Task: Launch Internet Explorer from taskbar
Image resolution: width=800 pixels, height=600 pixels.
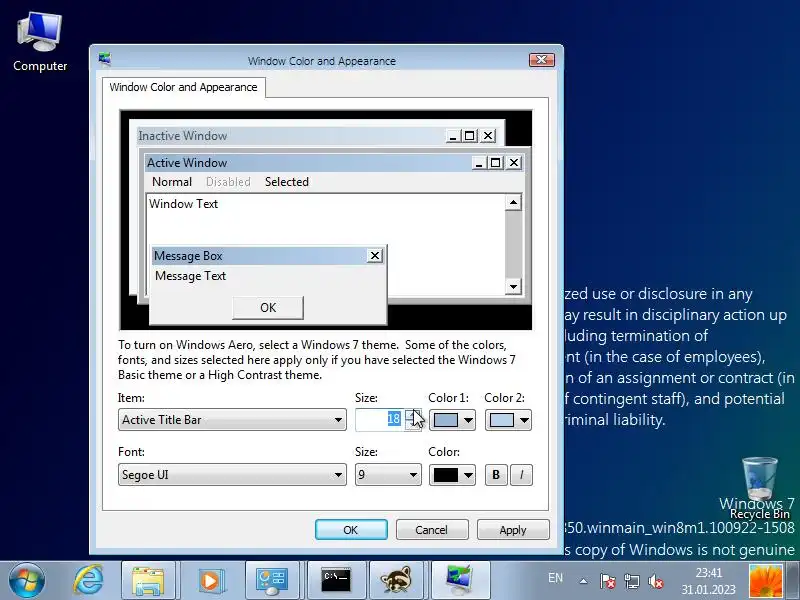Action: pos(88,581)
